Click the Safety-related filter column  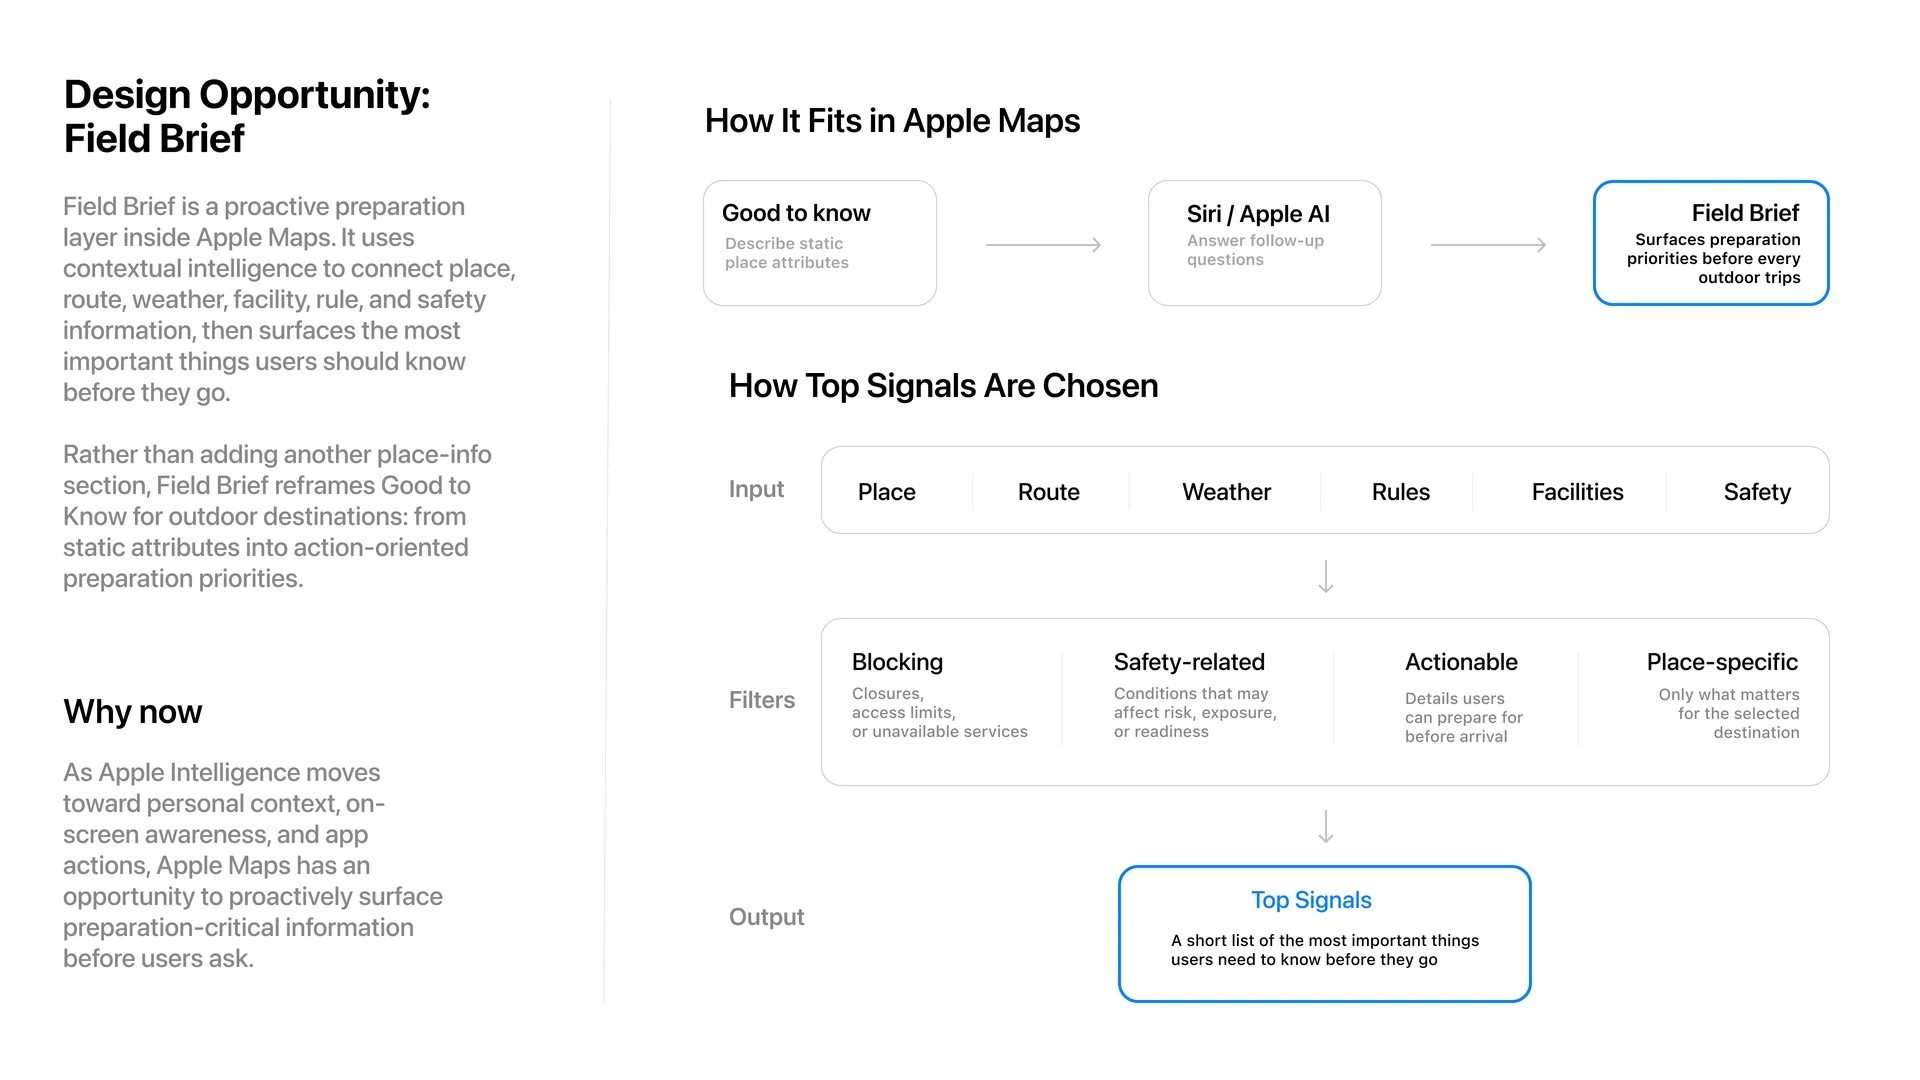[1195, 696]
